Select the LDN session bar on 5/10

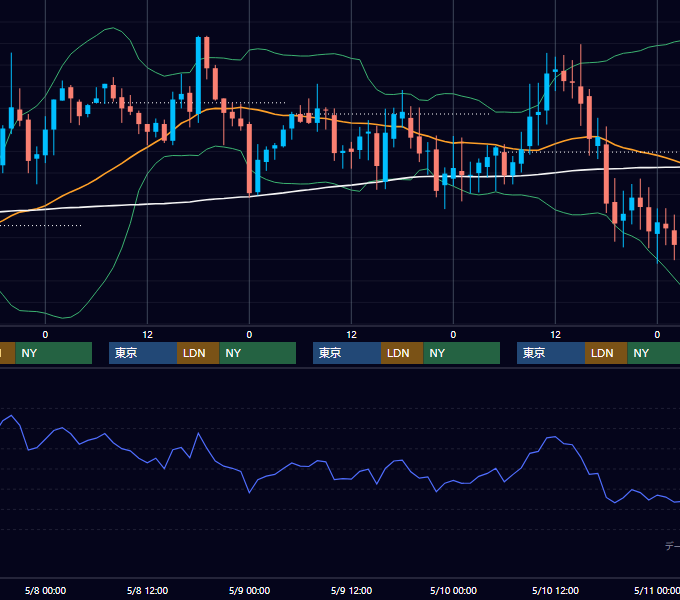pos(606,353)
